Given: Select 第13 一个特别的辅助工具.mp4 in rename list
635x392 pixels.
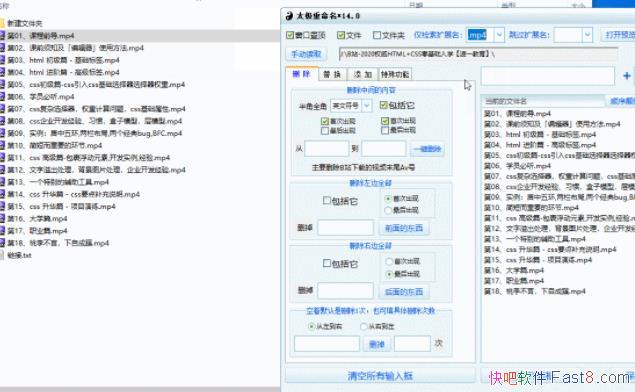Looking at the screenshot, I should coord(535,239).
